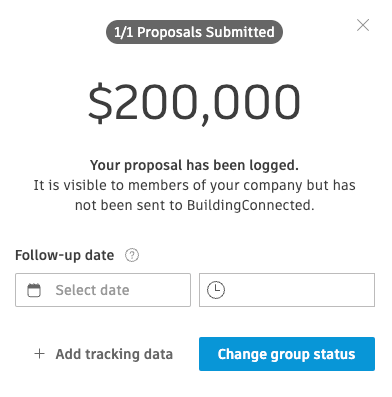Image resolution: width=392 pixels, height=397 pixels.
Task: Open the Select date picker field
Action: coord(103,290)
